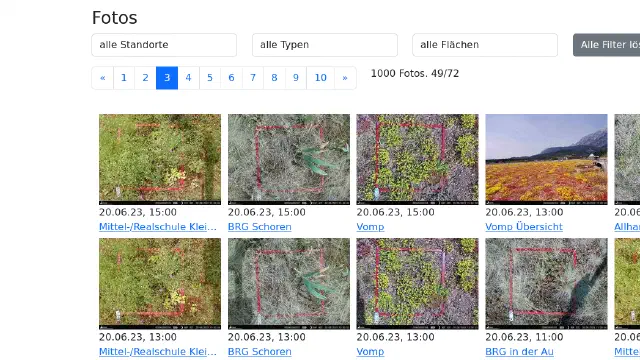Open first-row Vomp photo at 15:00
This screenshot has width=640, height=360.
[417, 159]
